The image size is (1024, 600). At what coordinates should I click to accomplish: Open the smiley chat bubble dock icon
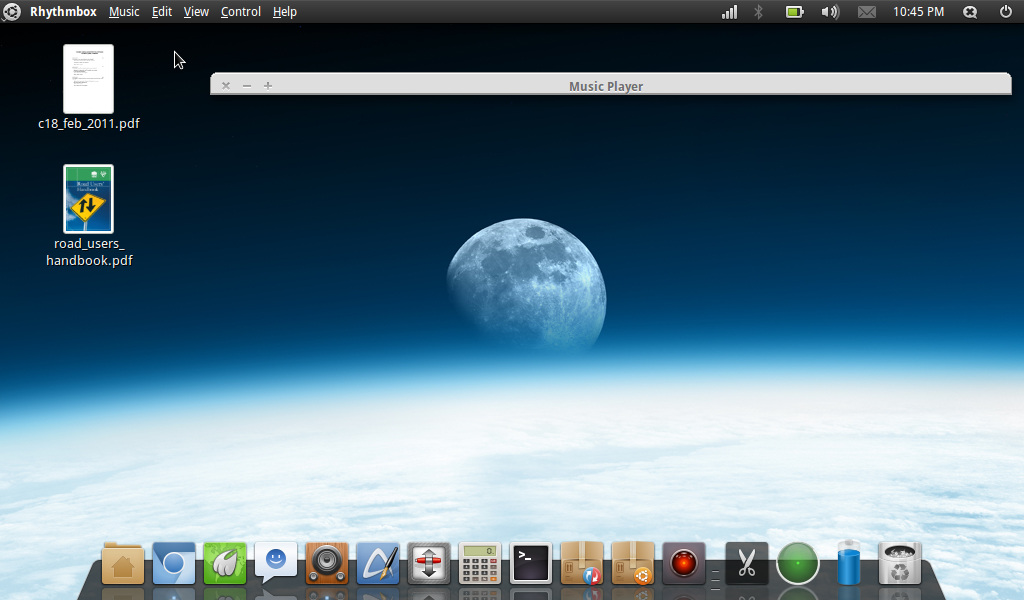[x=276, y=563]
